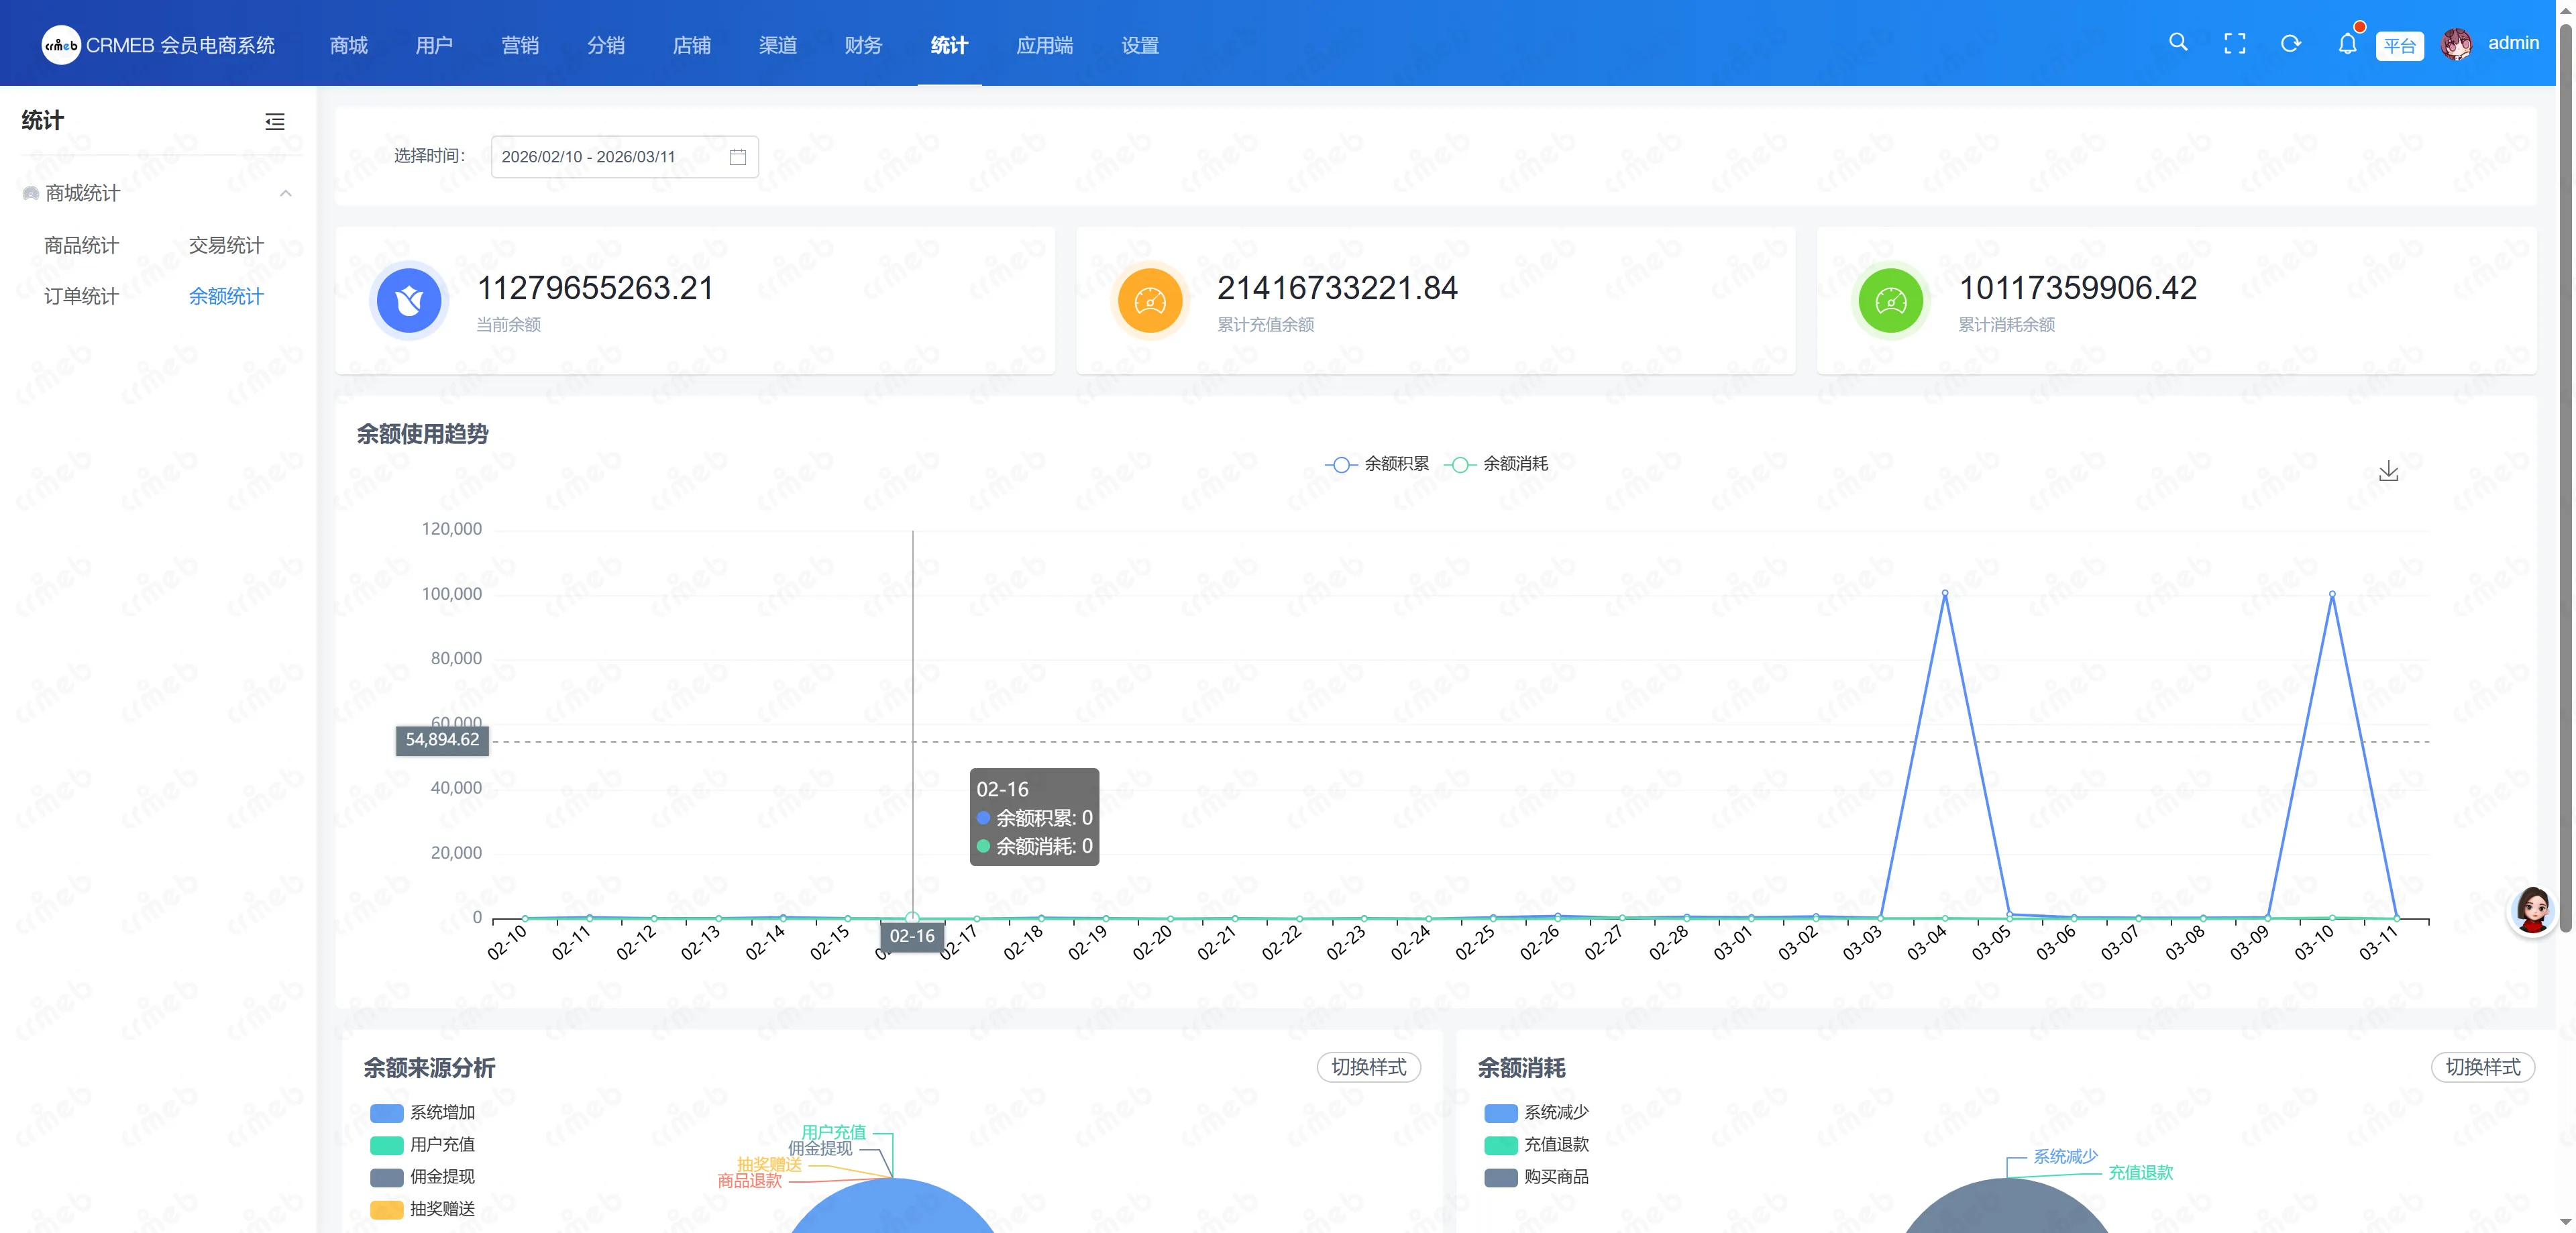Toggle 系统增加 legend in source analysis
The width and height of the screenshot is (2576, 1233).
422,1113
